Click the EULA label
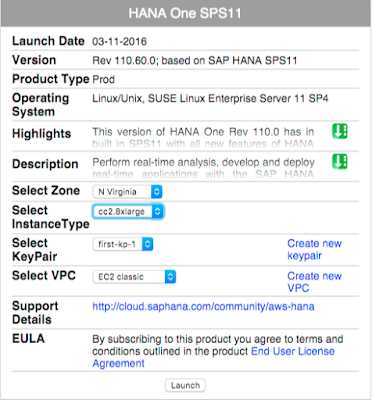Image resolution: width=372 pixels, height=400 pixels. point(28,339)
